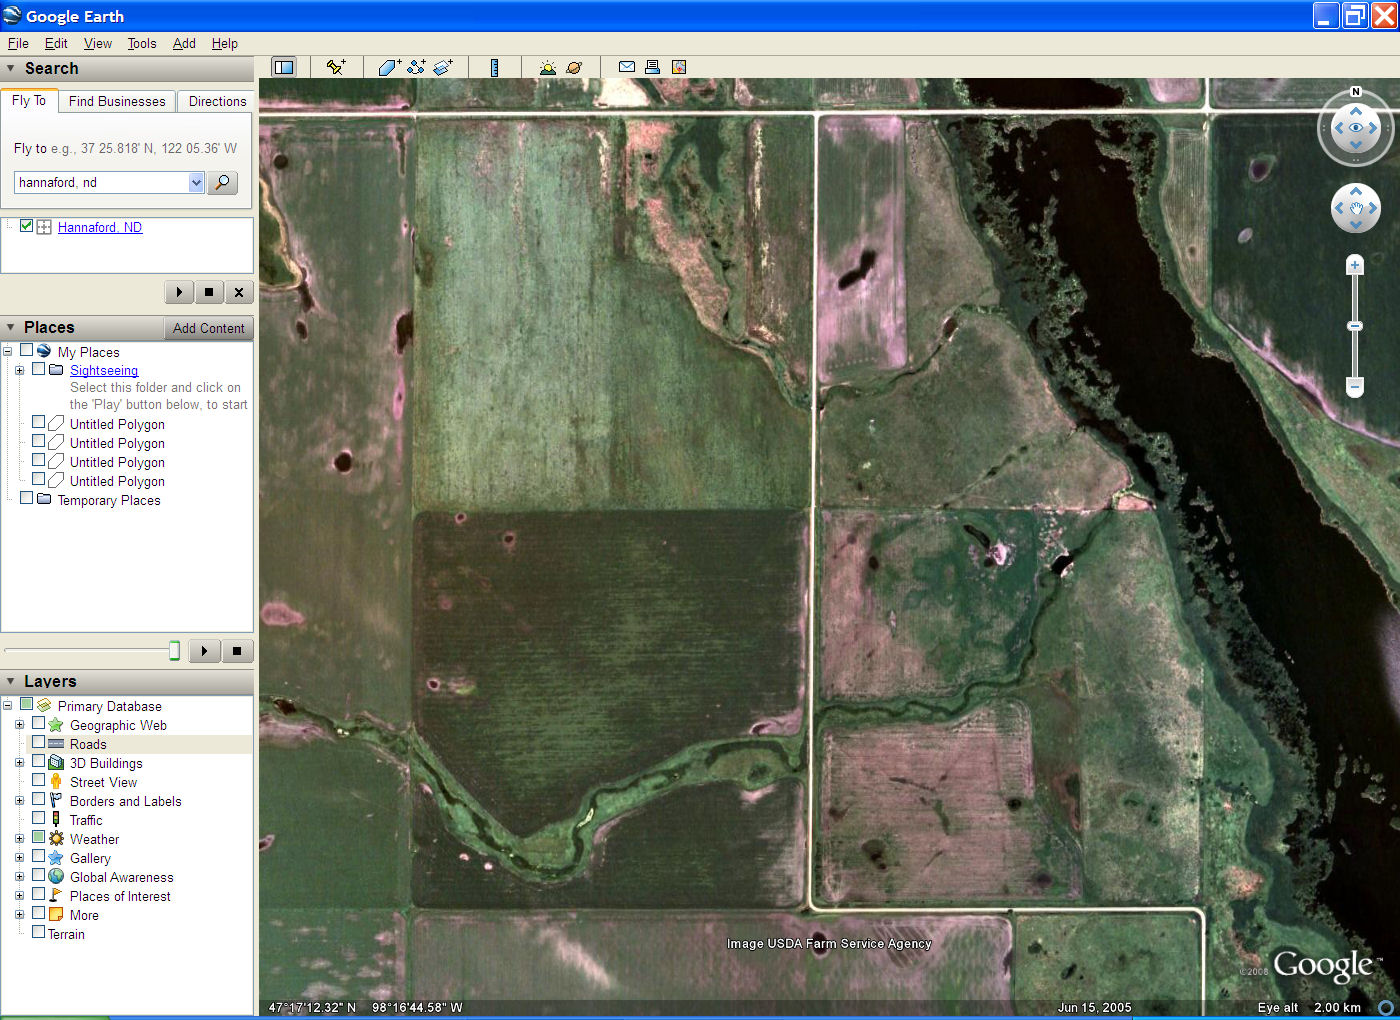Check the My Places checkbox
The width and height of the screenshot is (1400, 1020).
click(27, 350)
